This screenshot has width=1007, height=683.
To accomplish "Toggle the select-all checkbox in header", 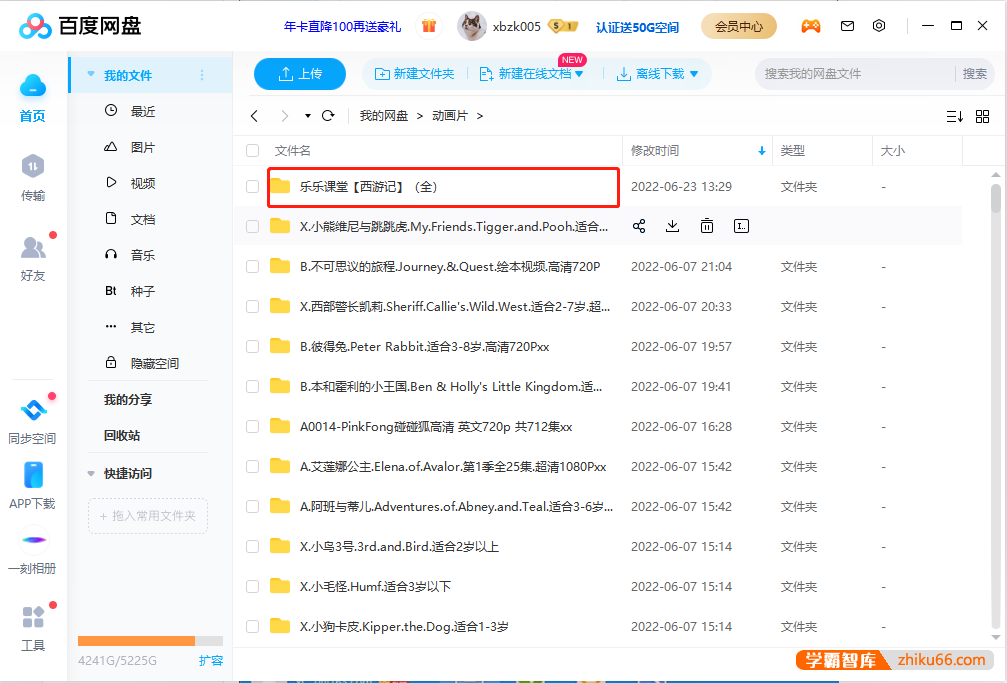I will pos(252,150).
